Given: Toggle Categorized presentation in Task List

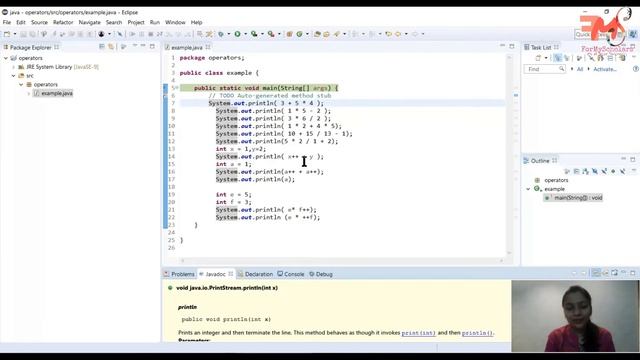Looking at the screenshot, I should pyautogui.click(x=558, y=58).
